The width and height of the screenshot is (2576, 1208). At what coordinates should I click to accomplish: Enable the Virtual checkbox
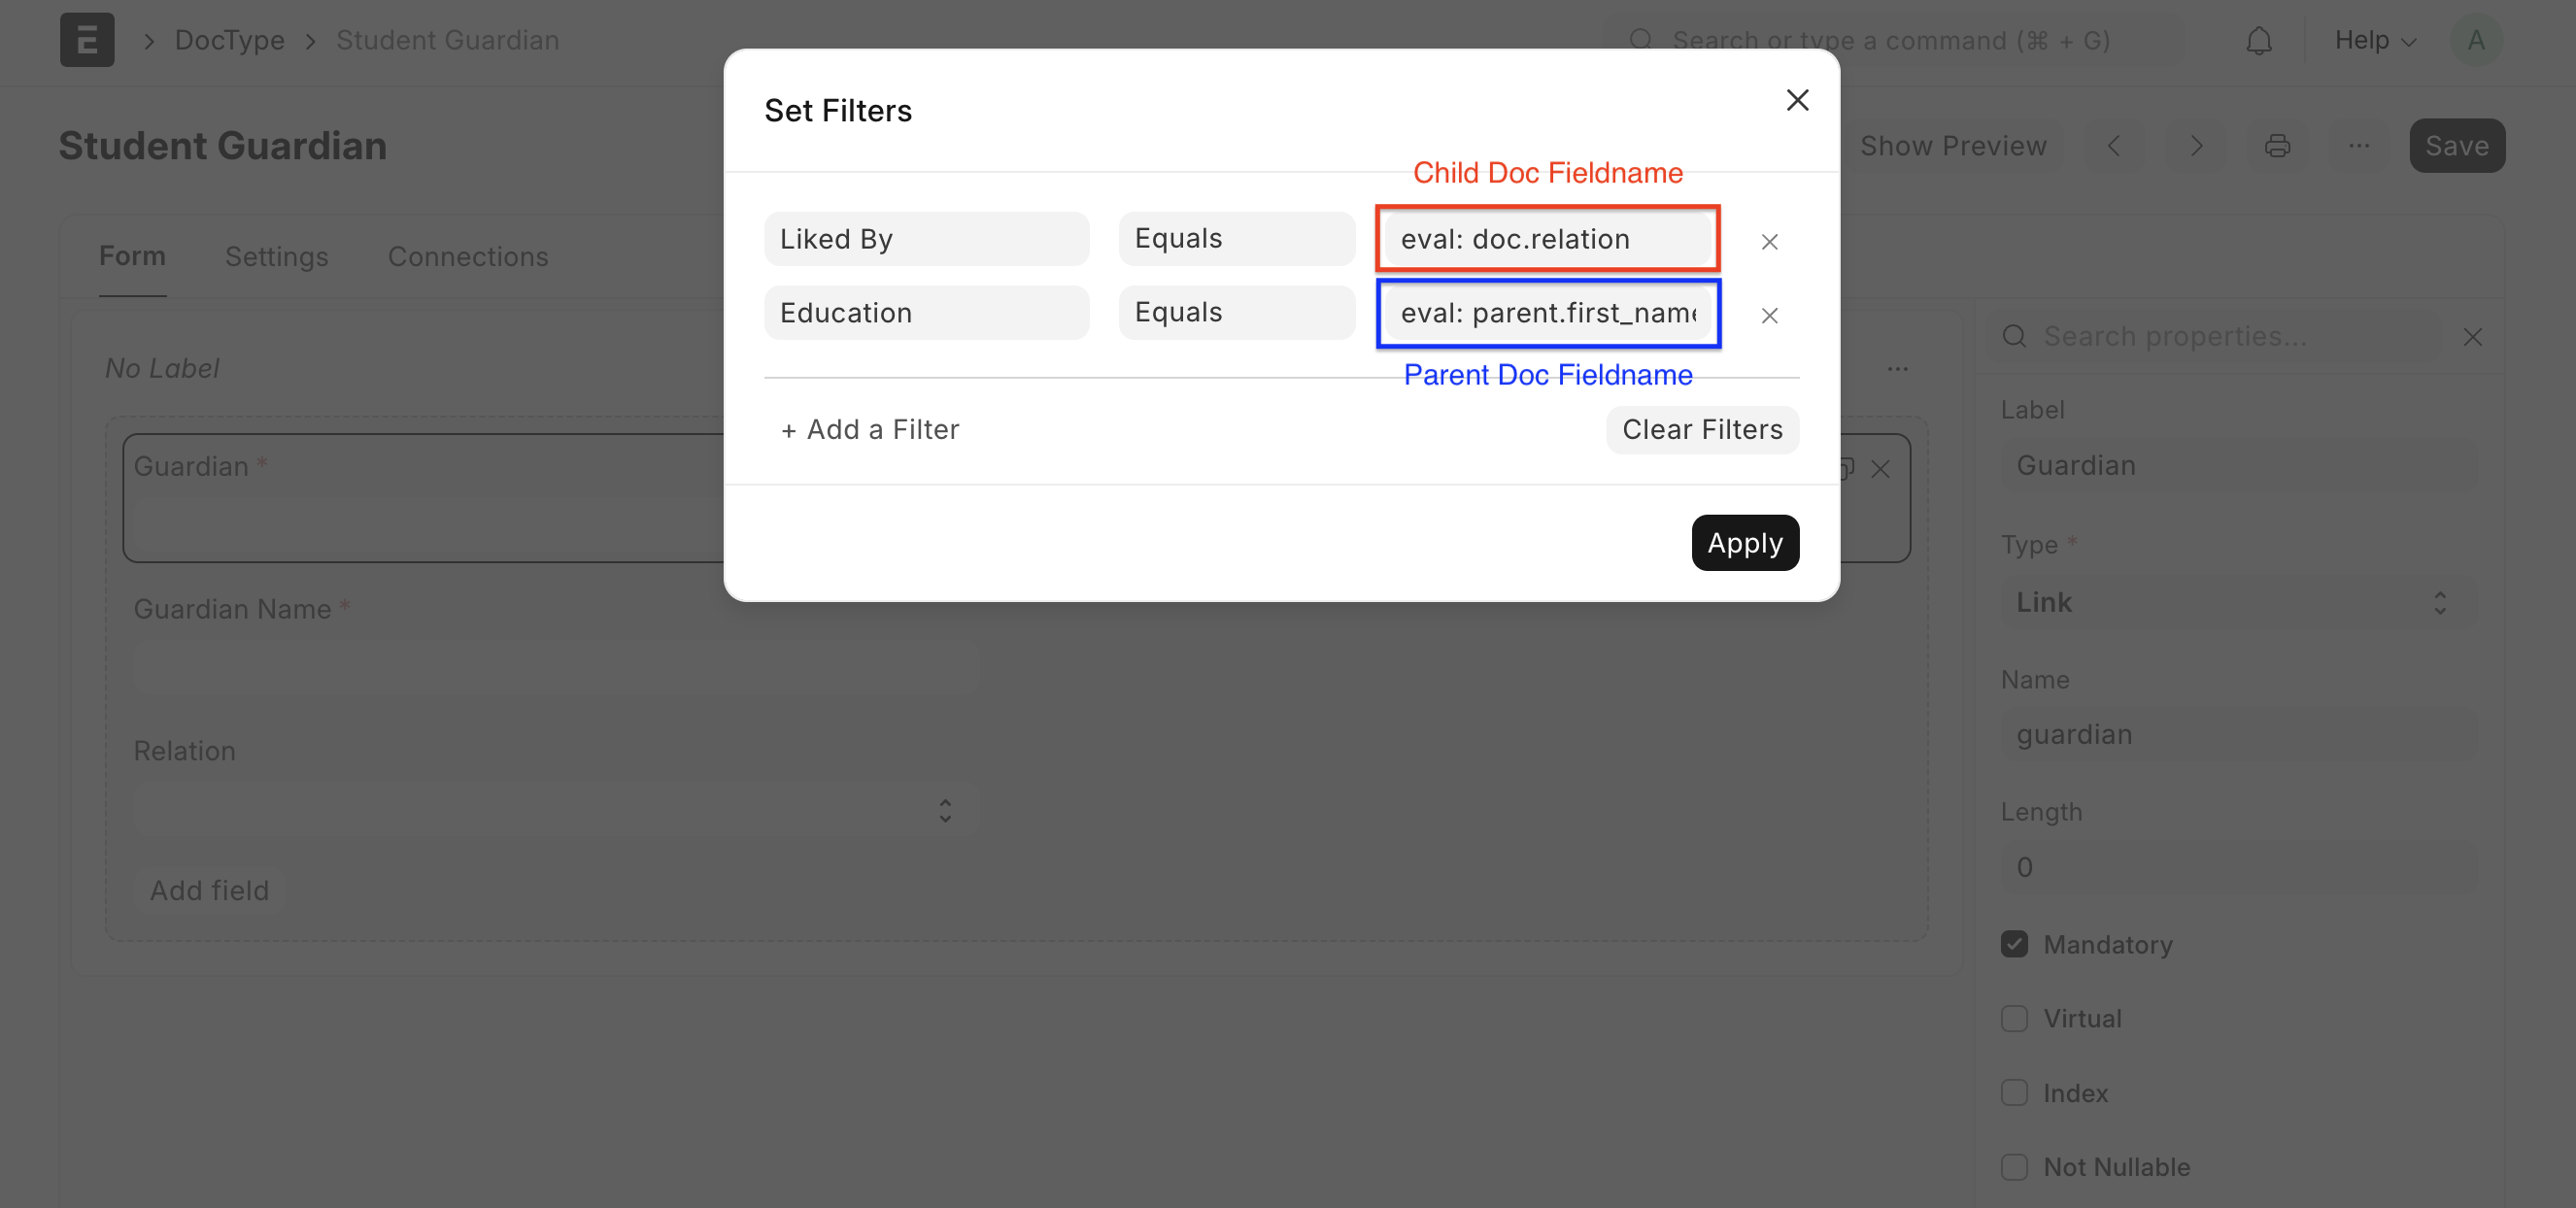tap(2014, 1018)
